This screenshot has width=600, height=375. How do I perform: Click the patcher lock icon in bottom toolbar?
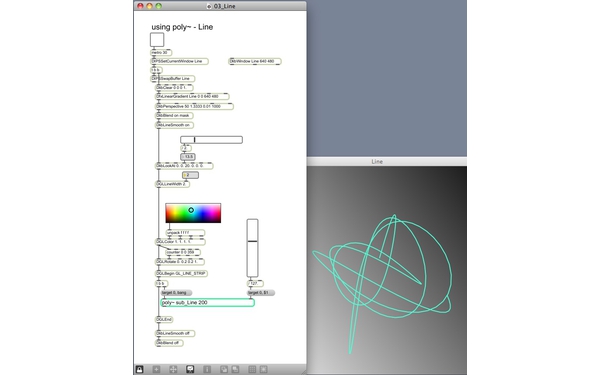139,369
